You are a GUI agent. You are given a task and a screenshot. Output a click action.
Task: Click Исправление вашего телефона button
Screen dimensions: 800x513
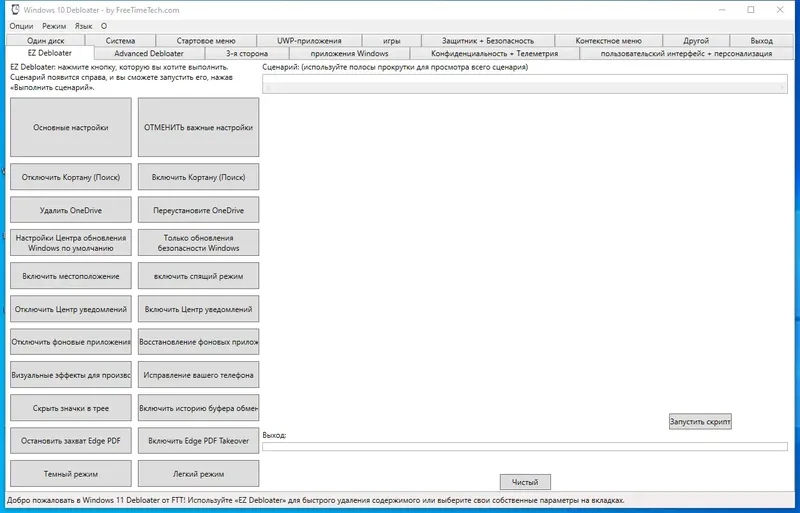click(x=198, y=375)
